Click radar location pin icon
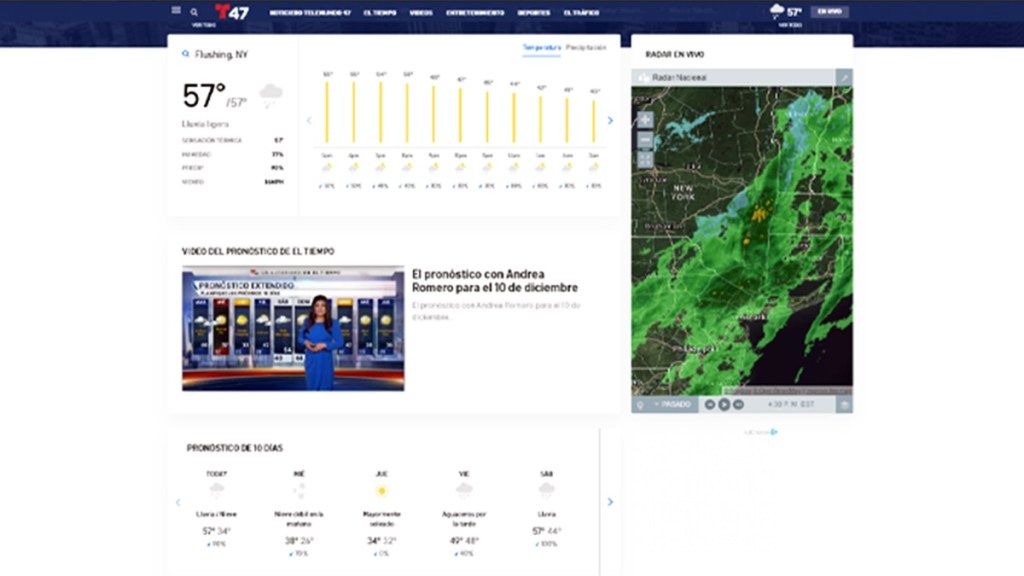 point(640,405)
